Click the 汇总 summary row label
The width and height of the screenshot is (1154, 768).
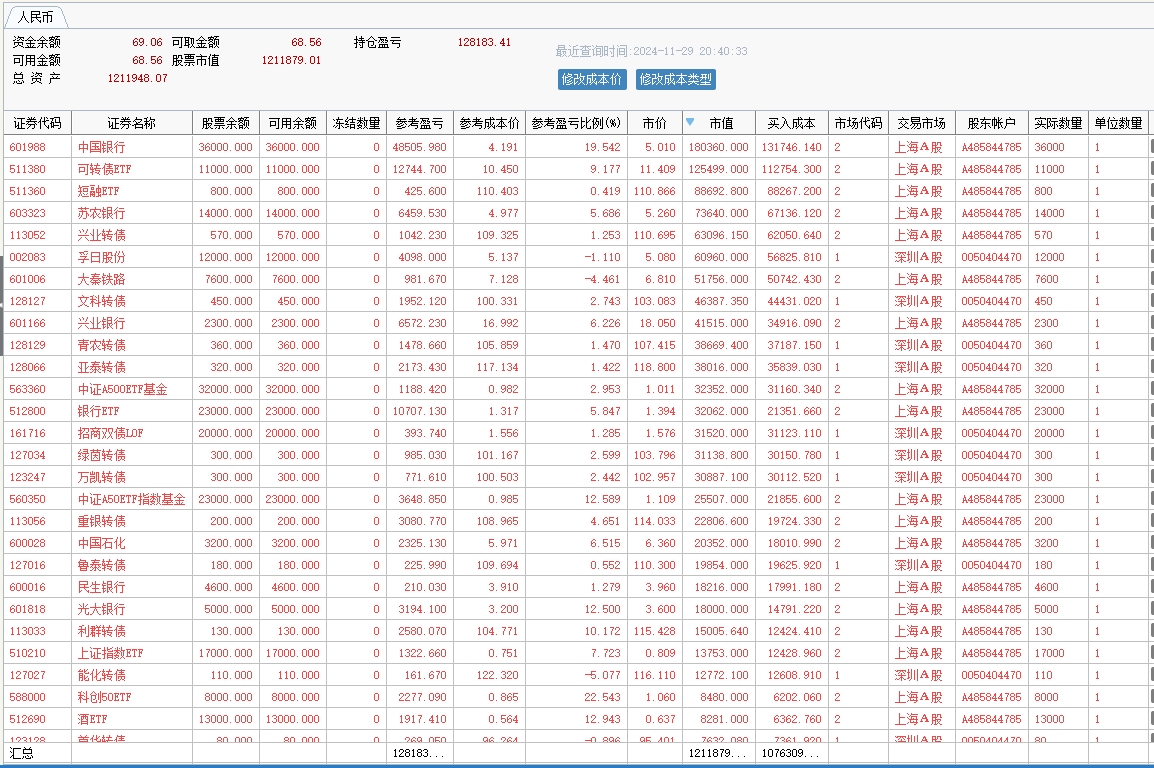point(22,752)
